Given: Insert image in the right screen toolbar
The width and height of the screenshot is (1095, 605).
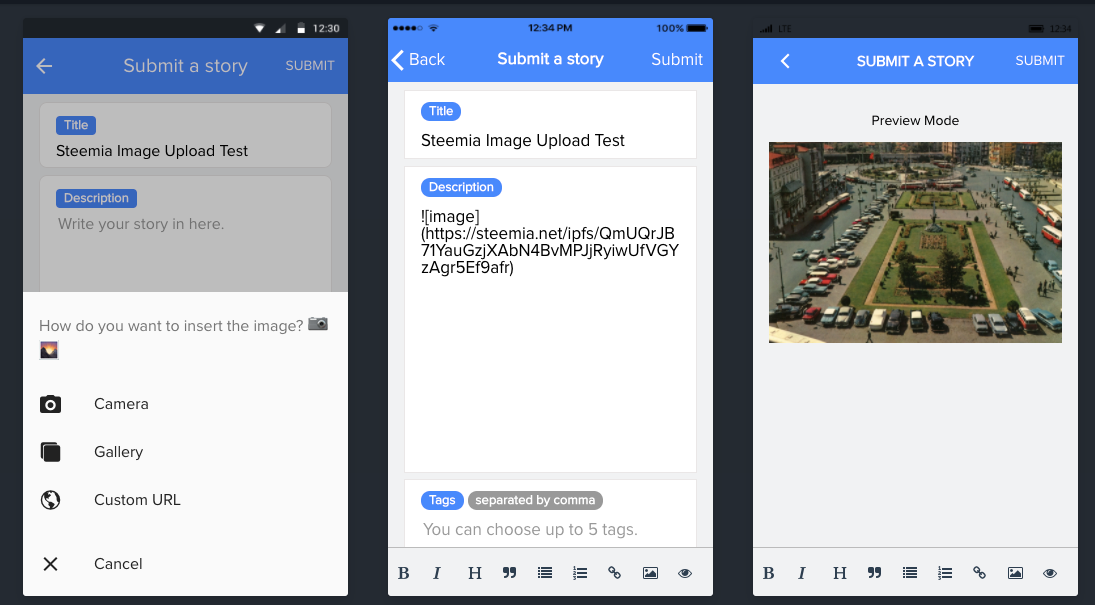Looking at the screenshot, I should pos(1015,573).
